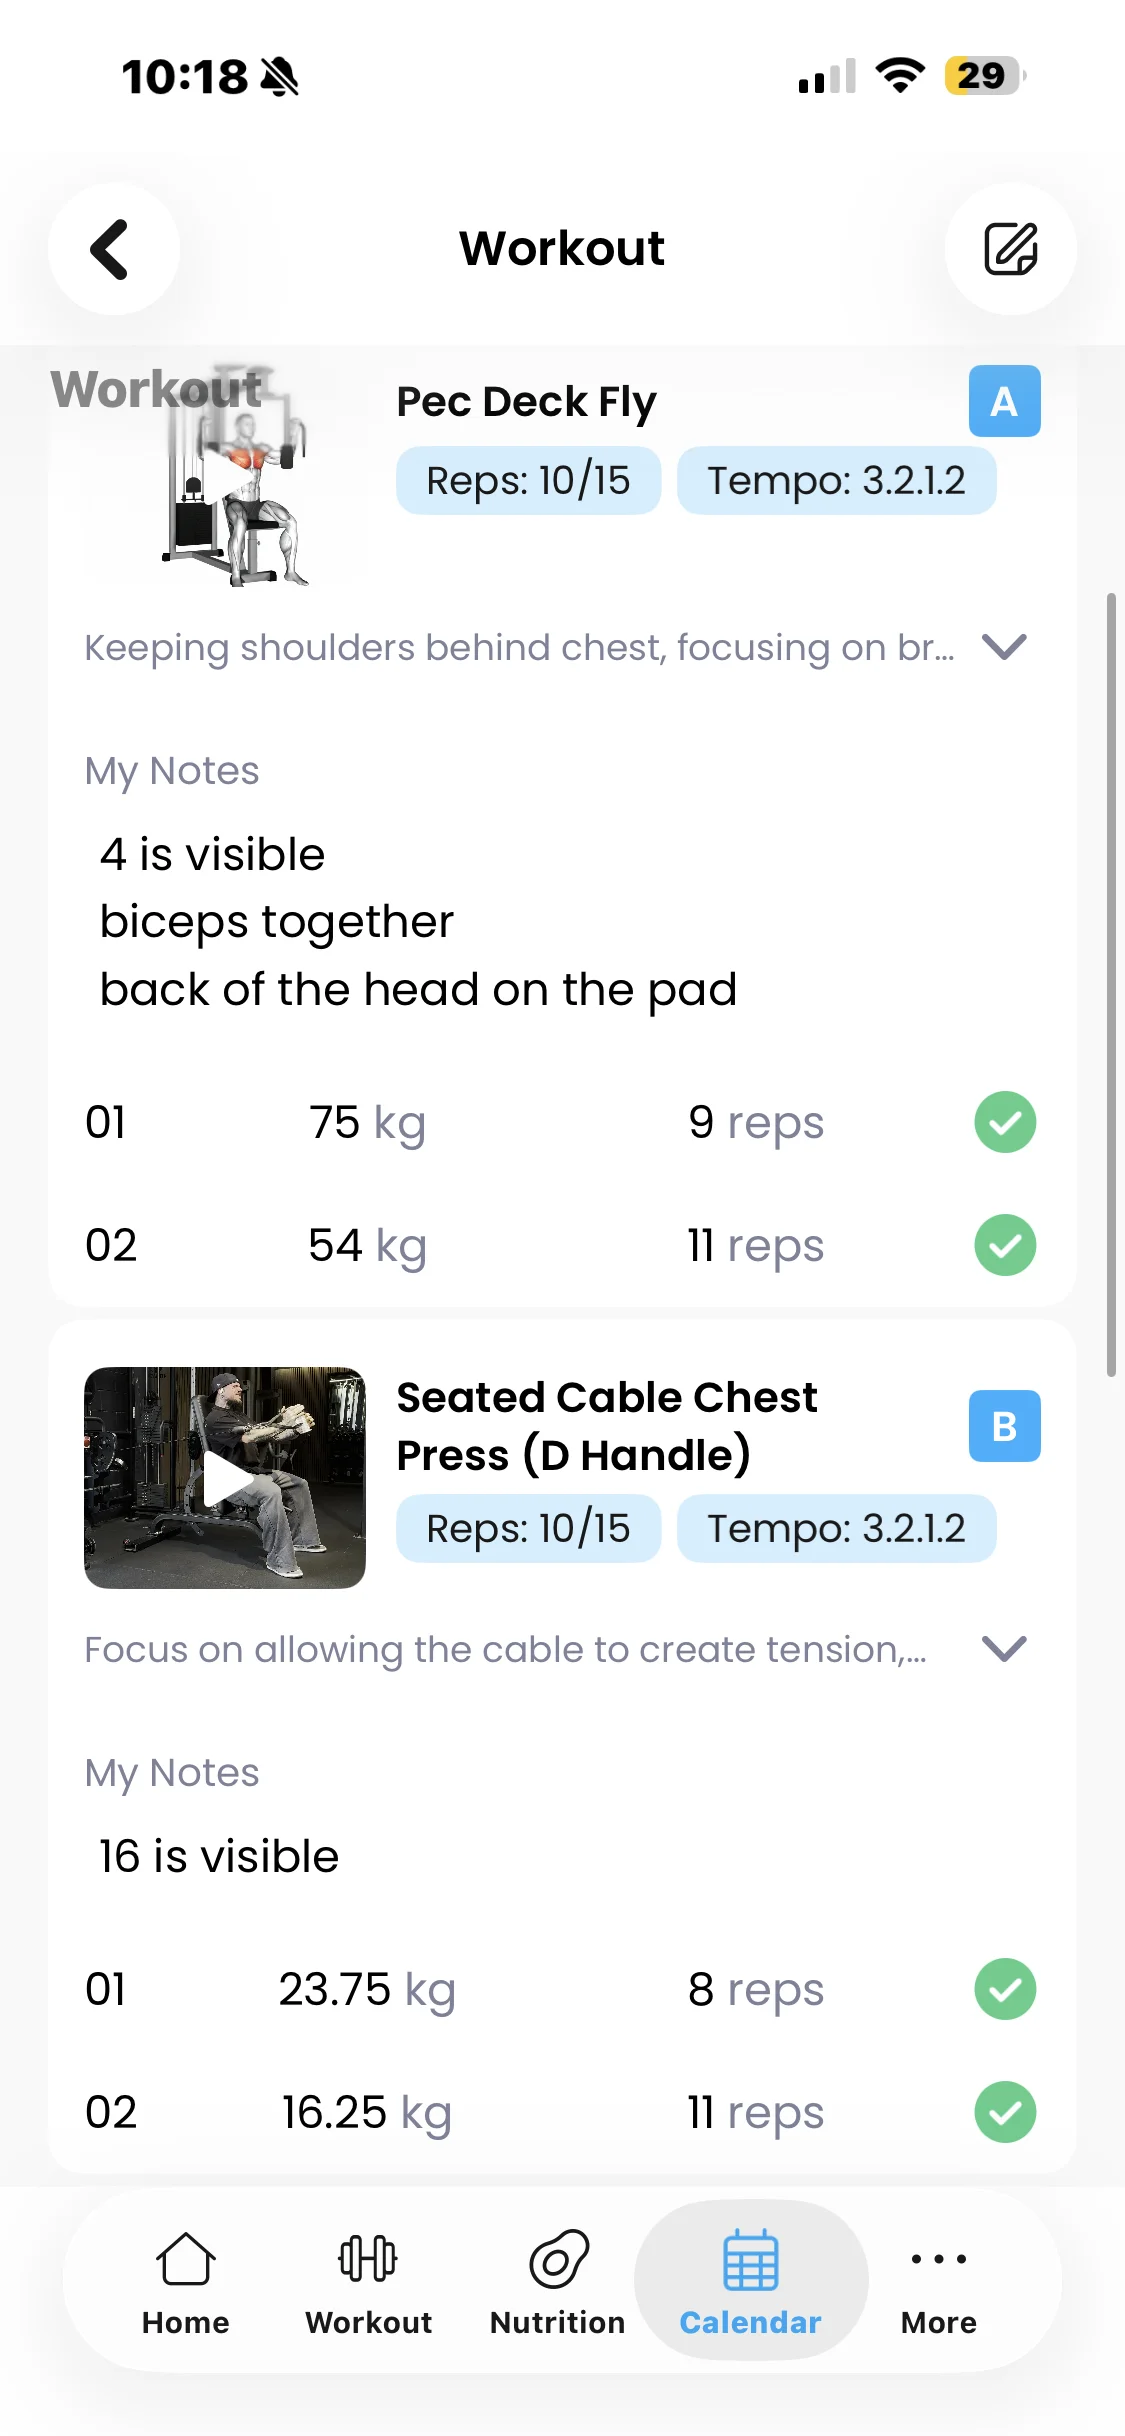Open the edit workout pencil icon
This screenshot has width=1125, height=2436.
(1010, 249)
